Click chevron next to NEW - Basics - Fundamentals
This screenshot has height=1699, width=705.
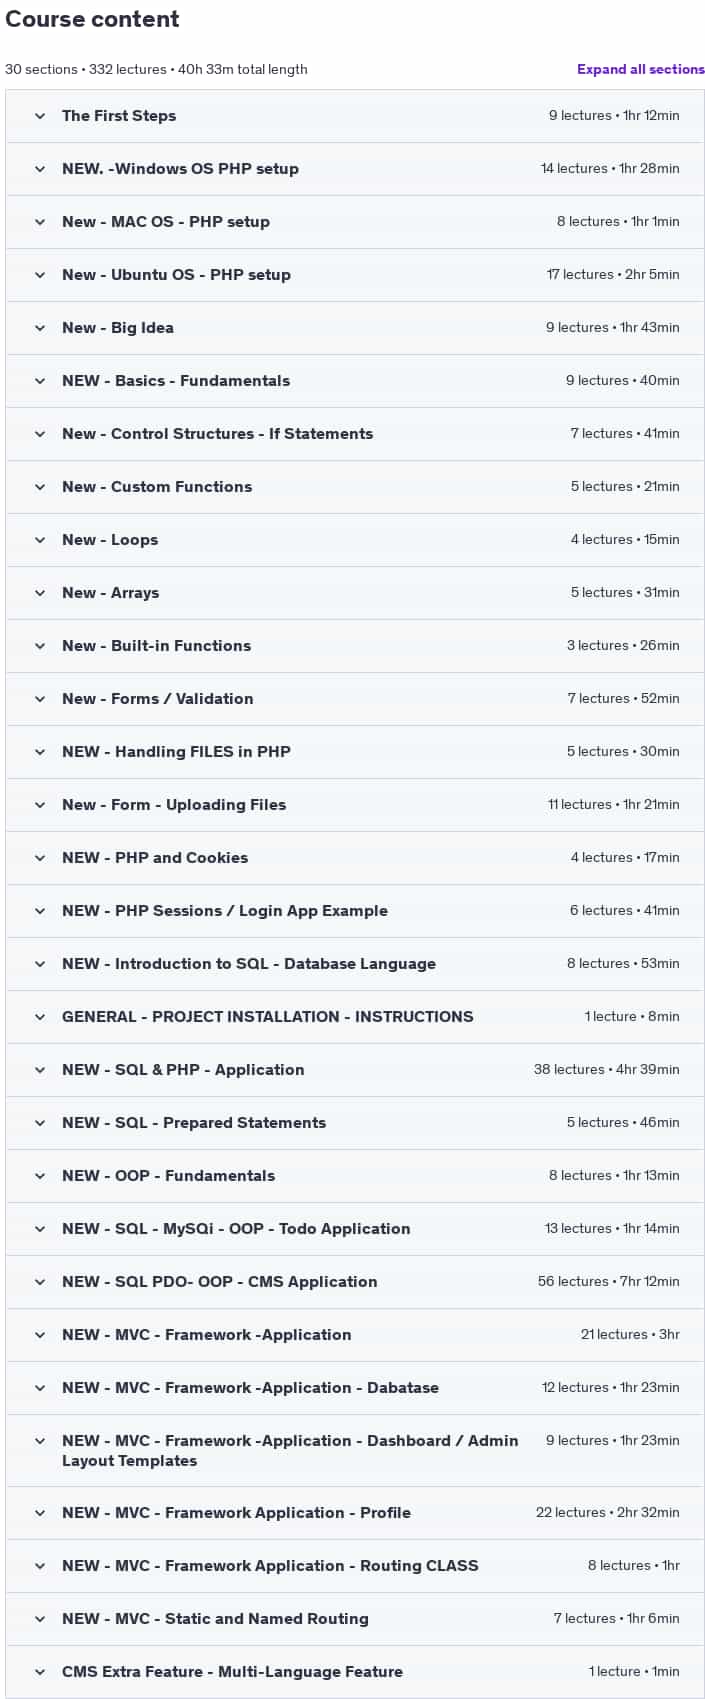point(40,381)
